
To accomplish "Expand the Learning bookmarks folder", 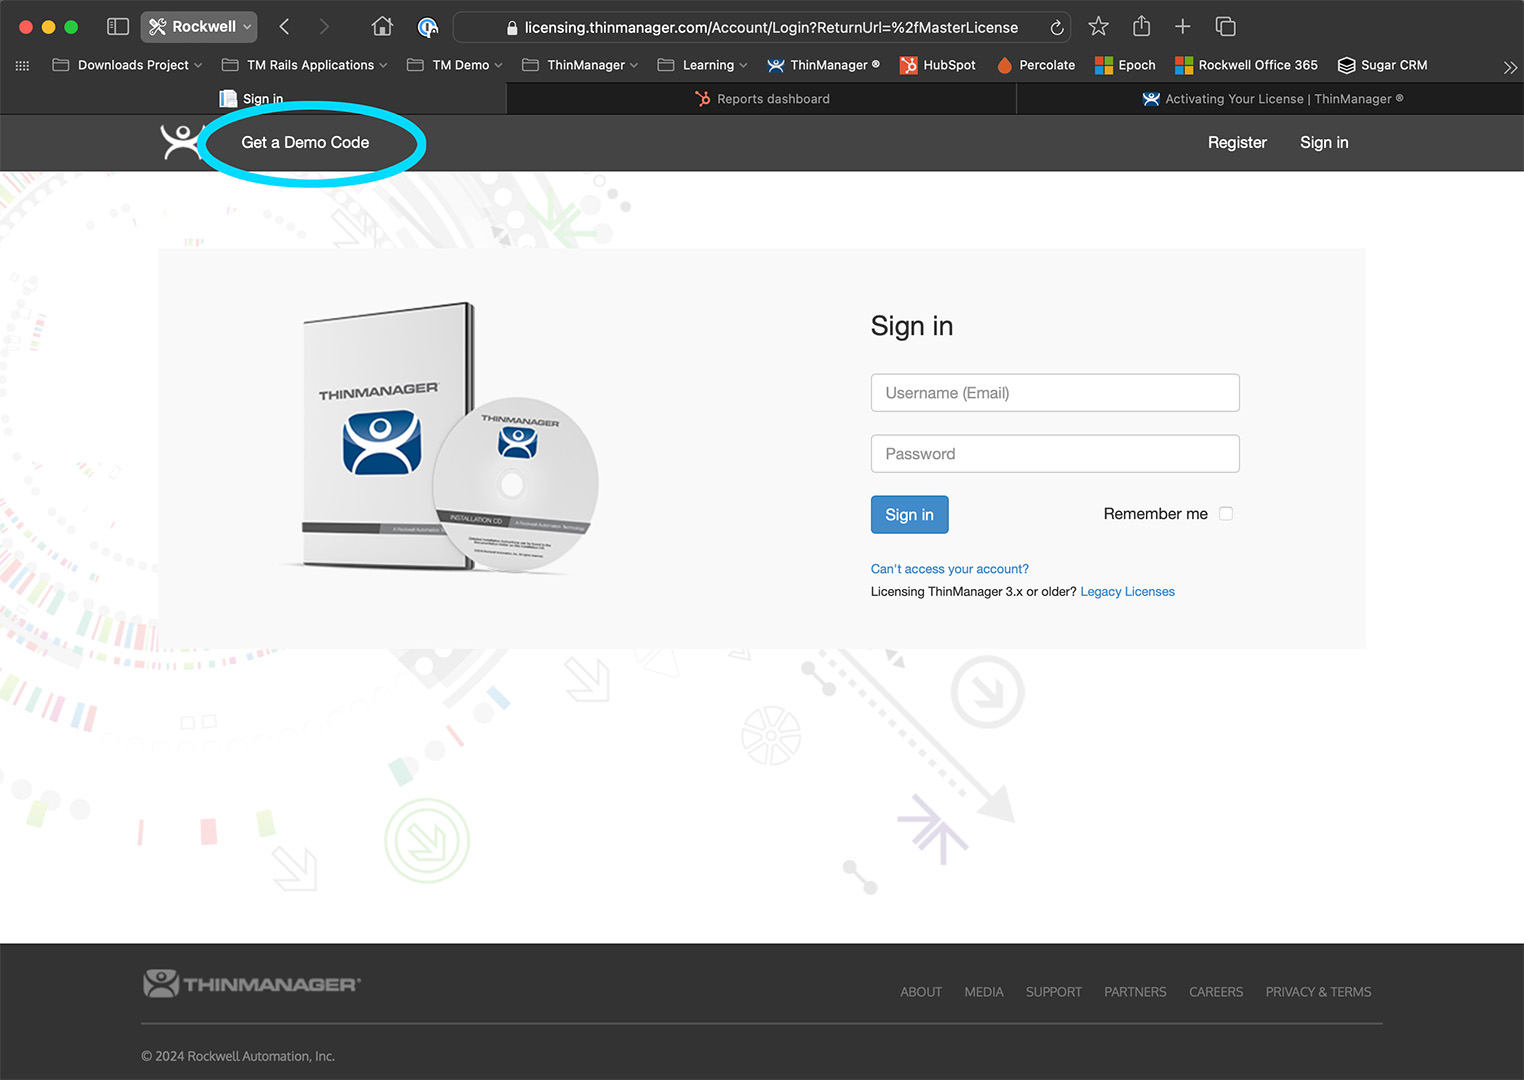I will (702, 65).
